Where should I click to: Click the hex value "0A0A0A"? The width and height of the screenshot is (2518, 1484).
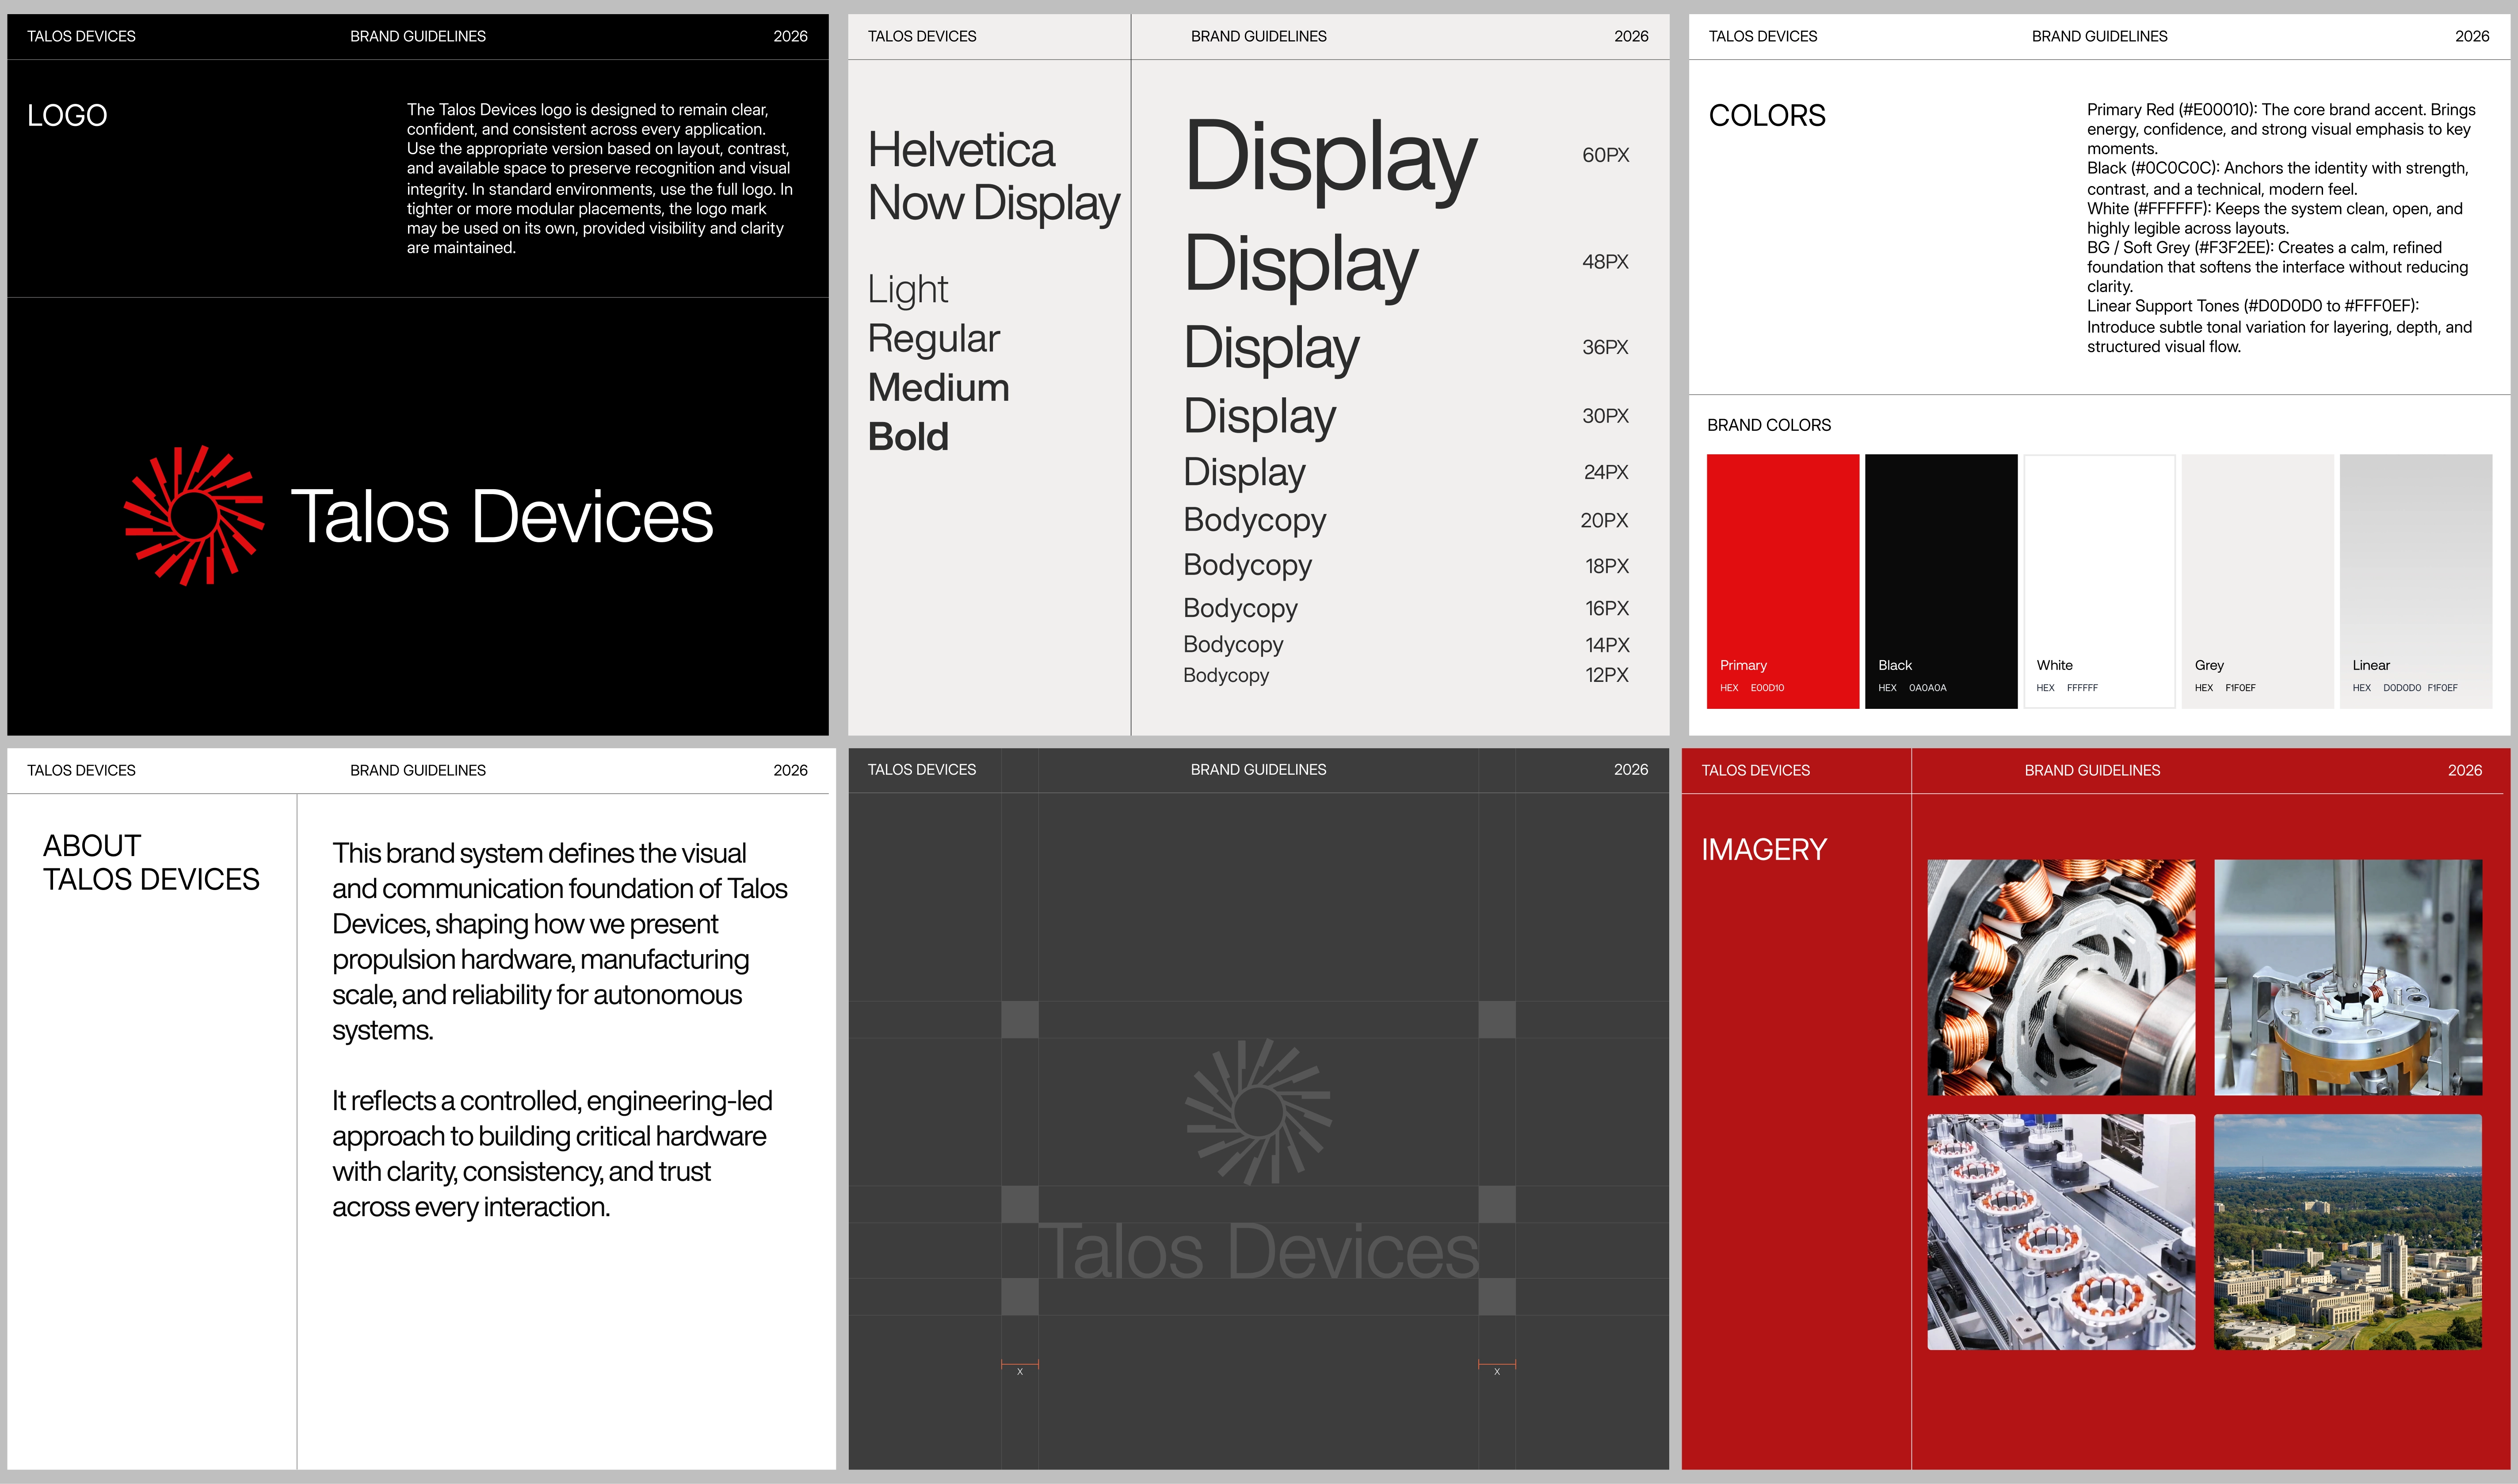1927,688
